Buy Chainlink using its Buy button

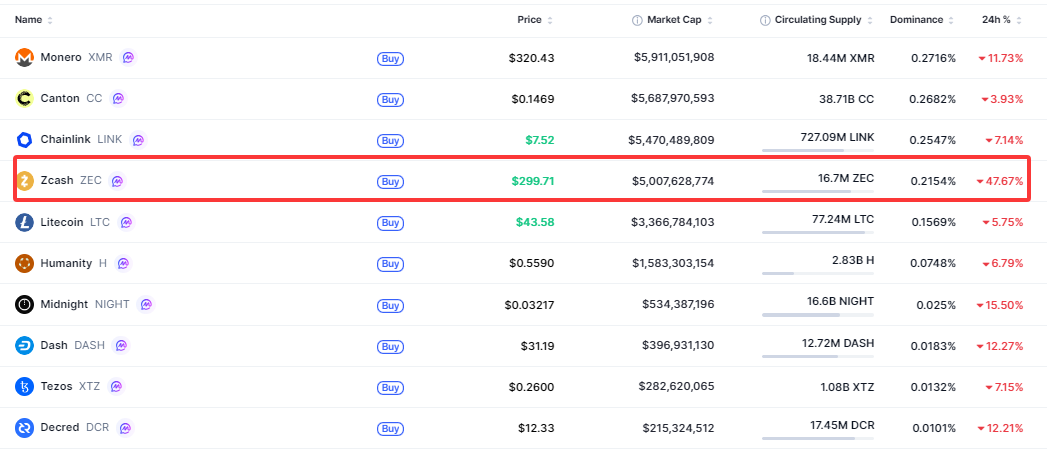point(390,141)
